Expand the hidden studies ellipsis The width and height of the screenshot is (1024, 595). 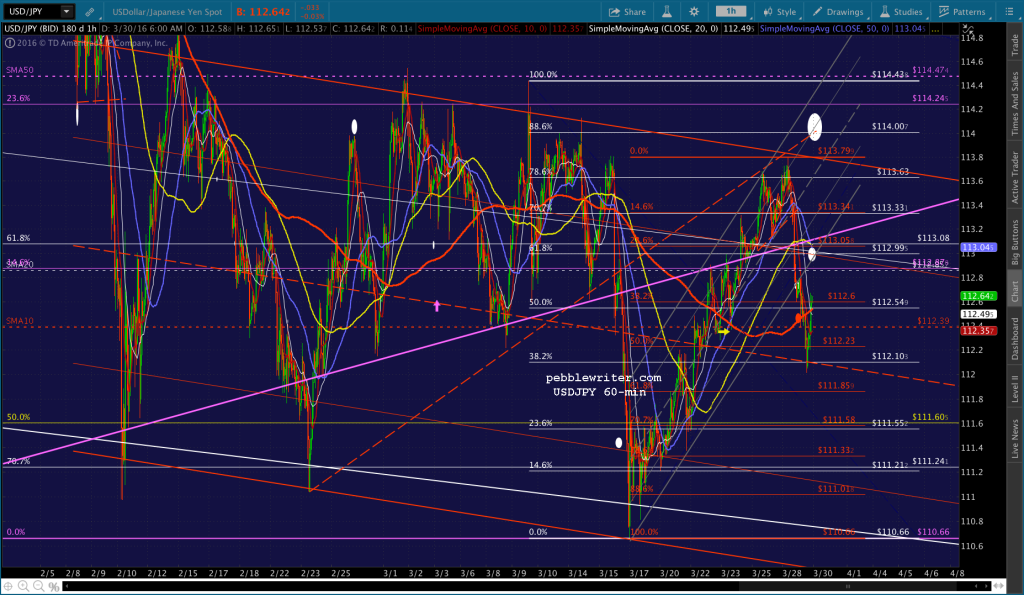(936, 29)
